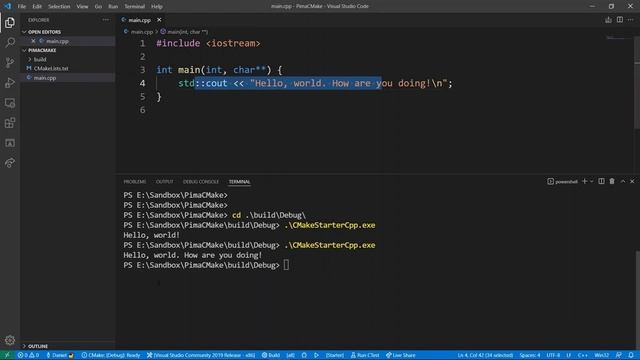Launch a new terminal with plus icon
The image size is (640, 360).
pyautogui.click(x=584, y=181)
